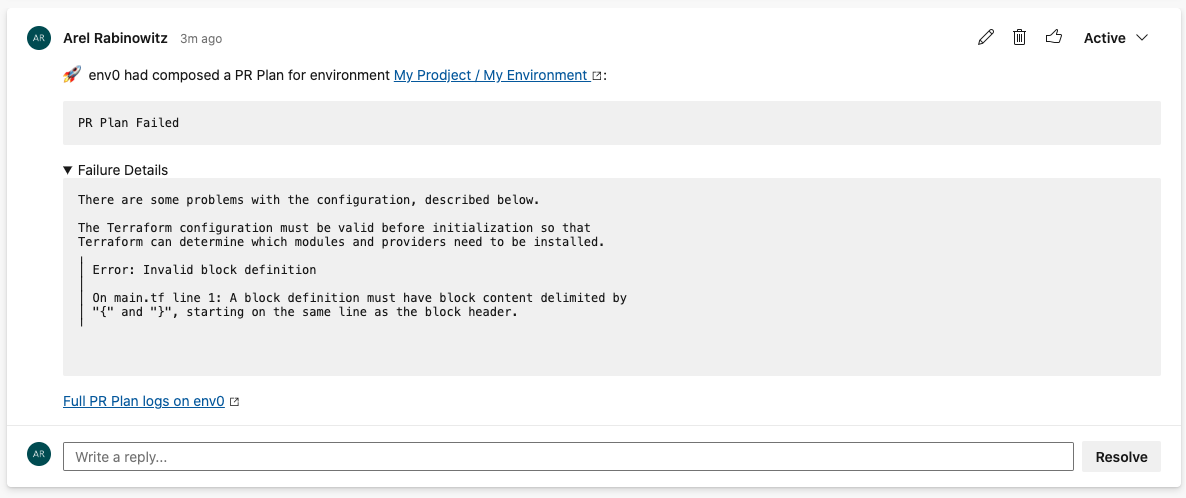Click the external link icon after My Environment
The width and height of the screenshot is (1186, 498).
point(597,76)
